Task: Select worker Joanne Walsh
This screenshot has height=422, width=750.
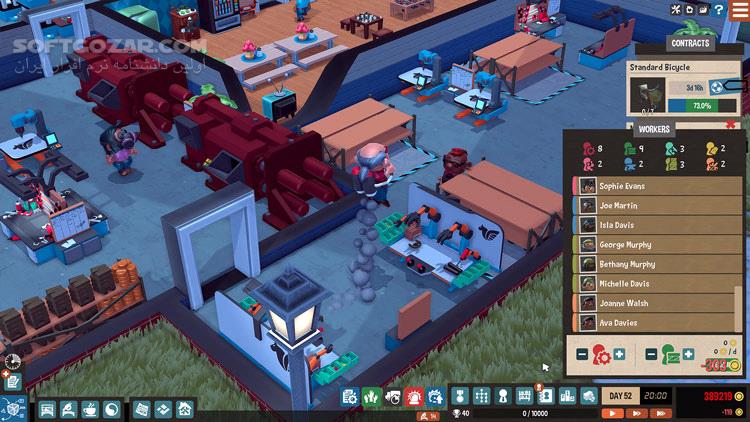Action: [x=653, y=303]
